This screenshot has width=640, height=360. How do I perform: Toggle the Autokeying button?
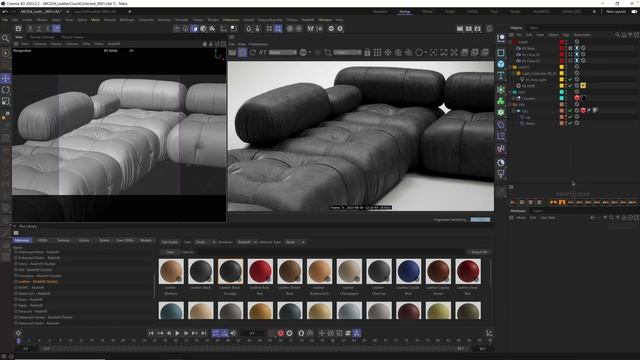coord(289,333)
